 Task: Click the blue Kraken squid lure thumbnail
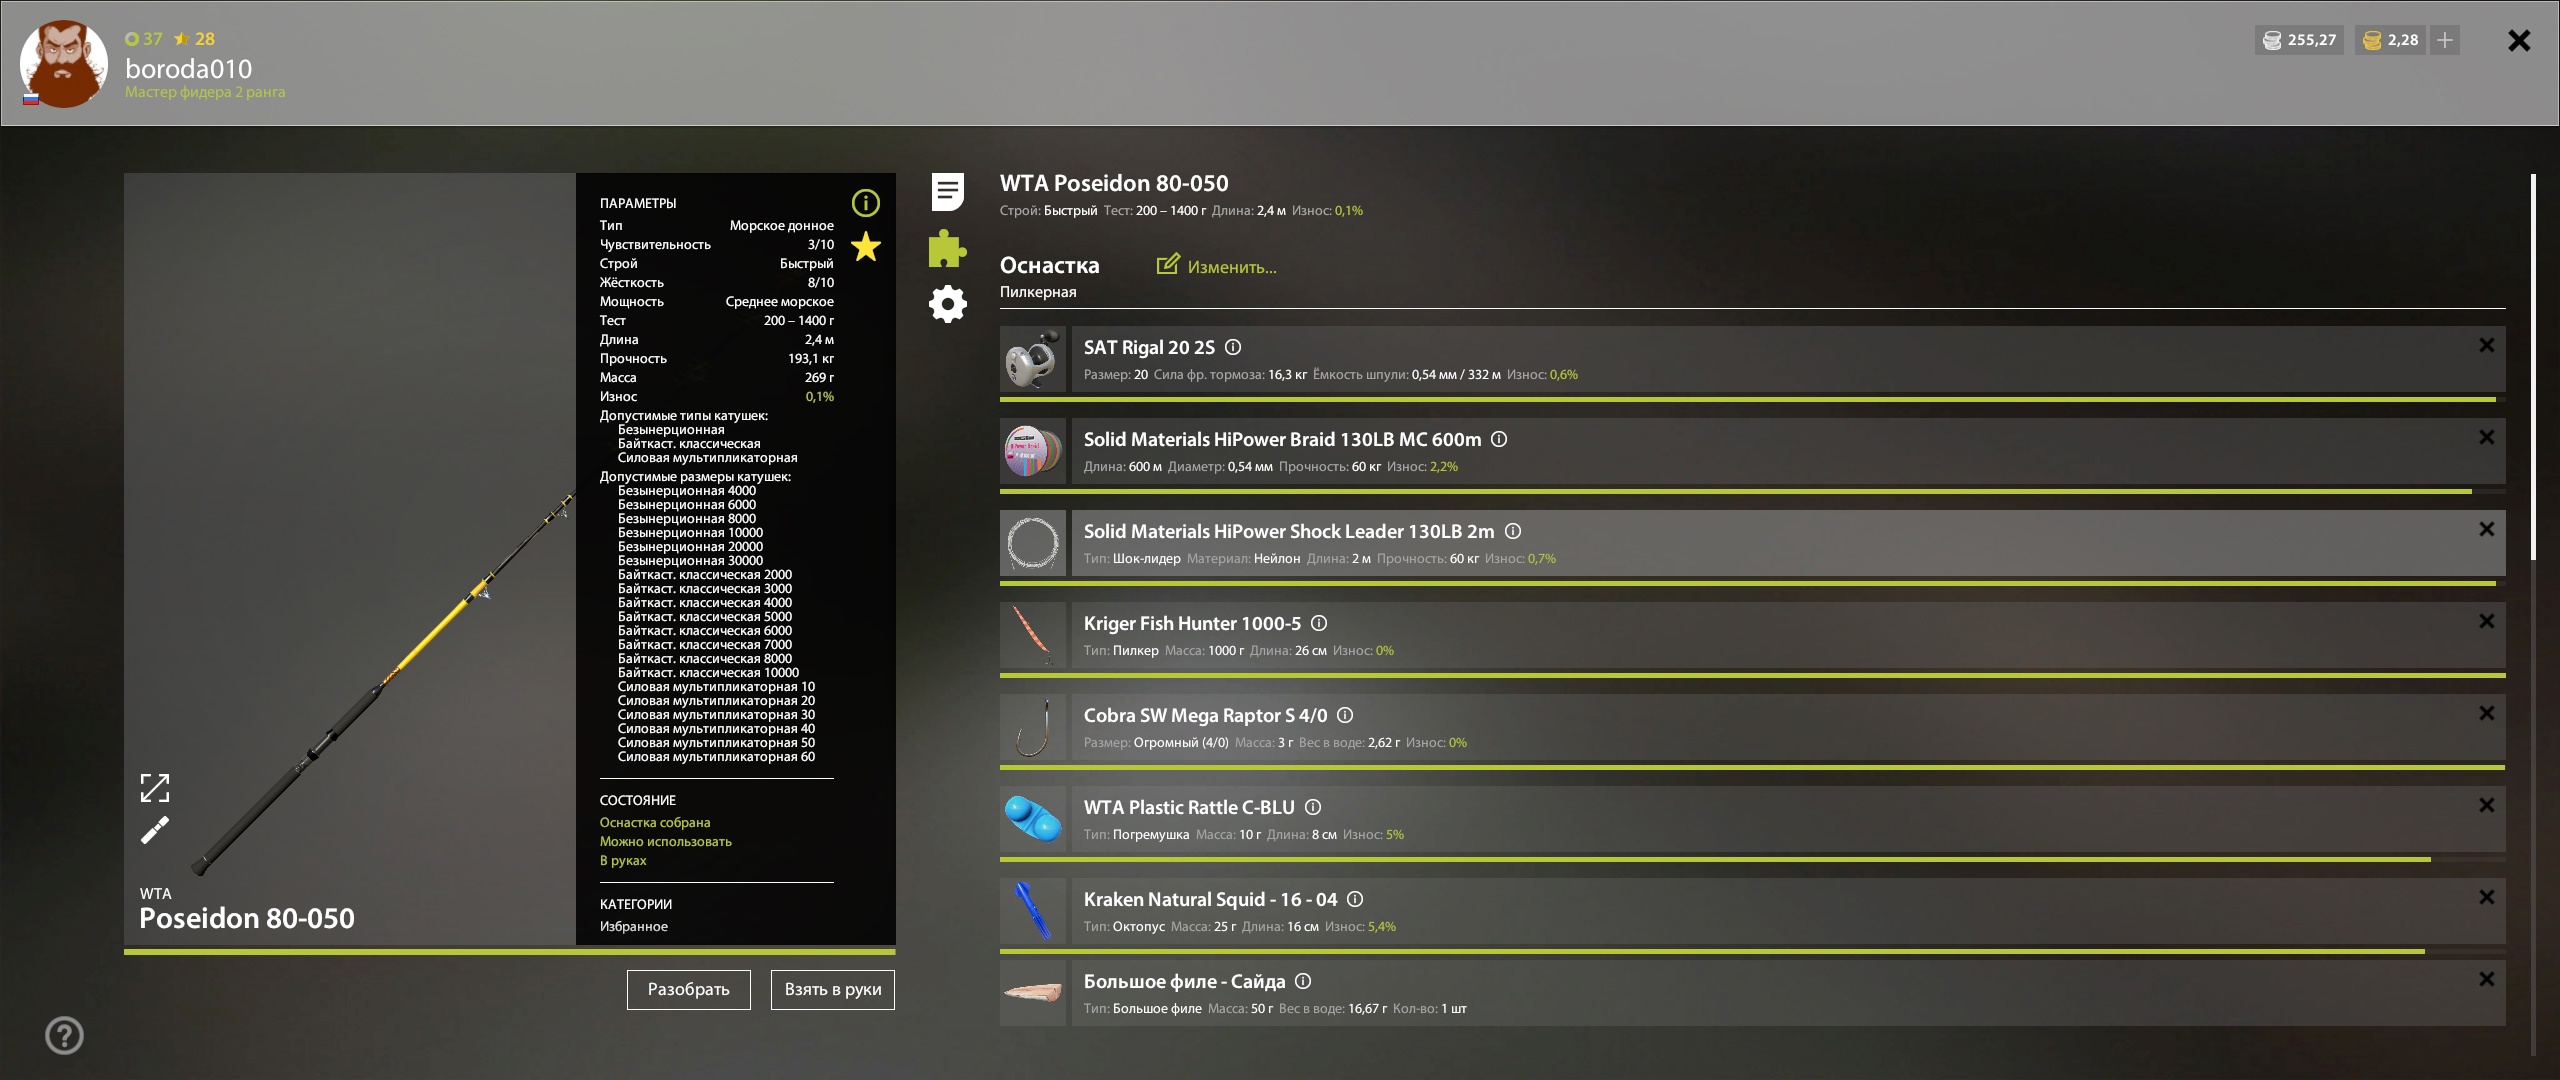point(1033,911)
